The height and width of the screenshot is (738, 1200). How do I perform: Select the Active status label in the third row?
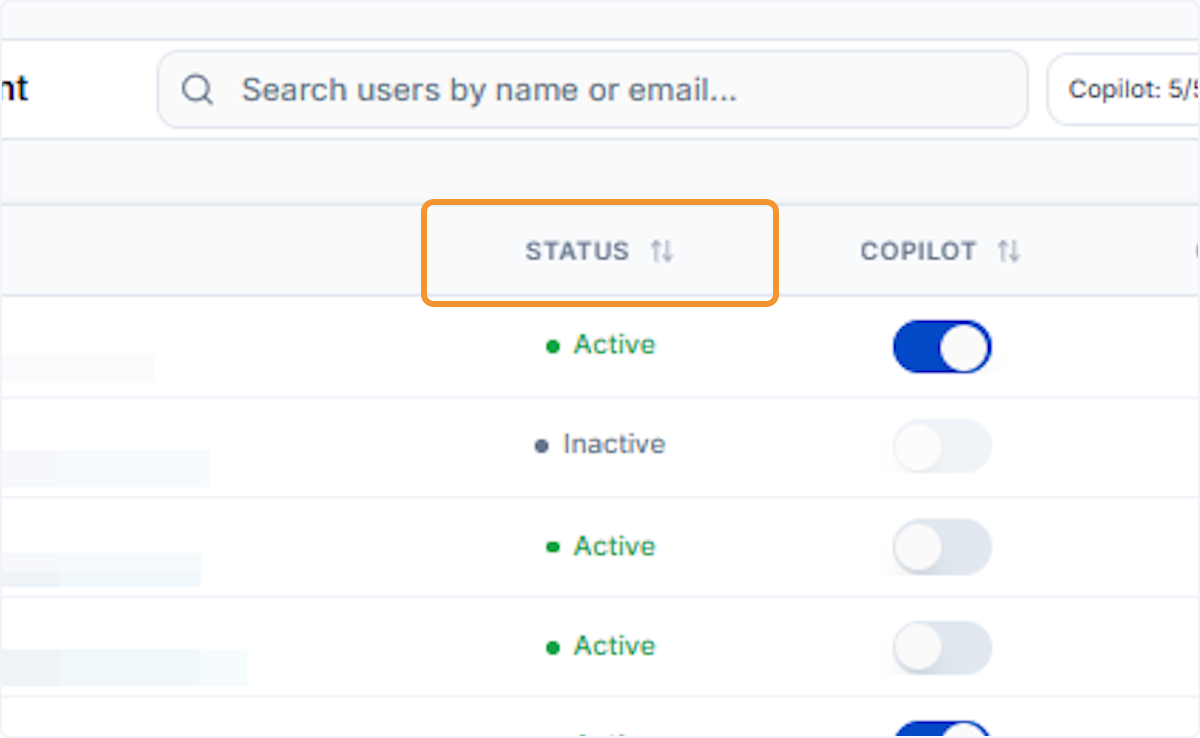614,546
